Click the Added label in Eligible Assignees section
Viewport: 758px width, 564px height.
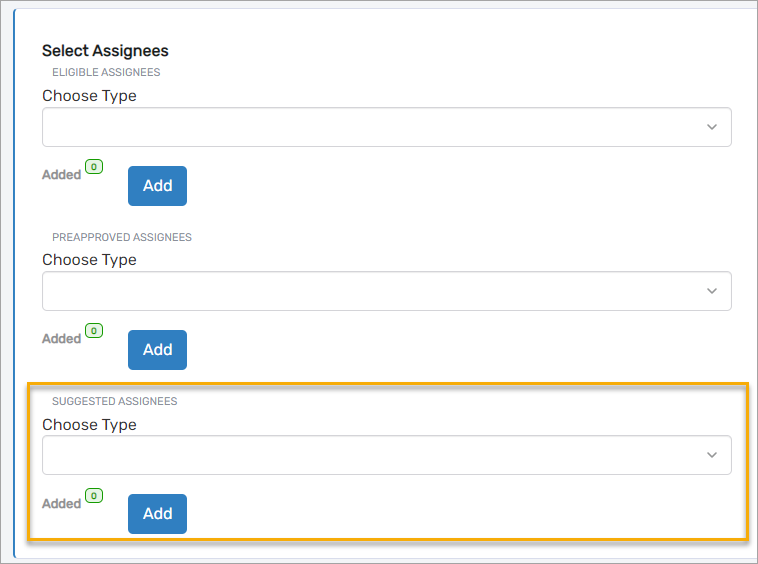(61, 175)
